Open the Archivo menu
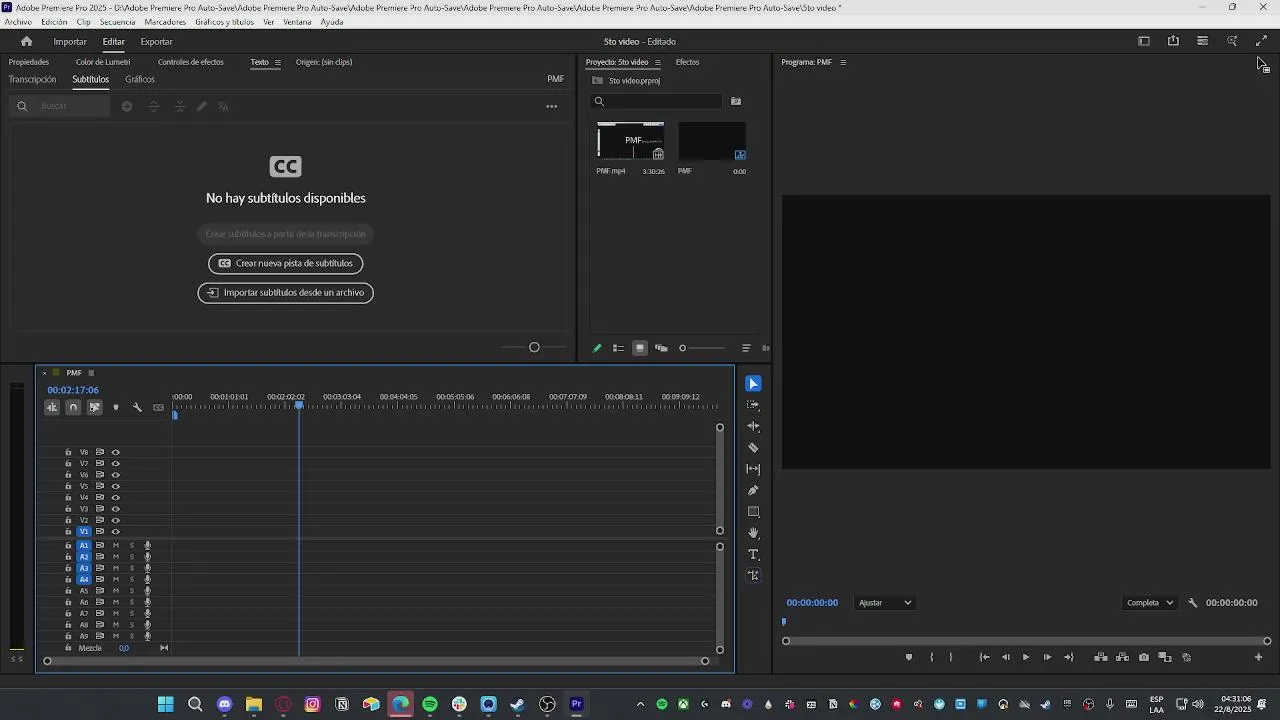Image resolution: width=1280 pixels, height=720 pixels. pos(18,22)
